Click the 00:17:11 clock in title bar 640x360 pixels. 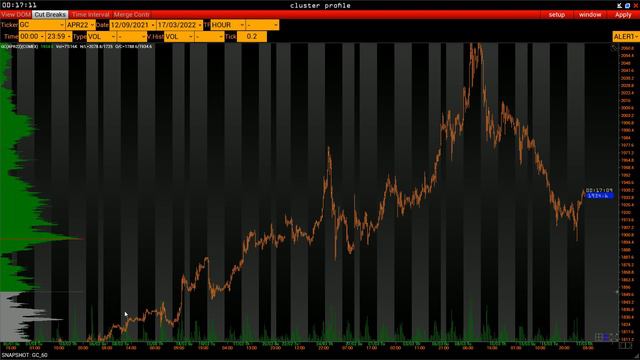click(19, 5)
